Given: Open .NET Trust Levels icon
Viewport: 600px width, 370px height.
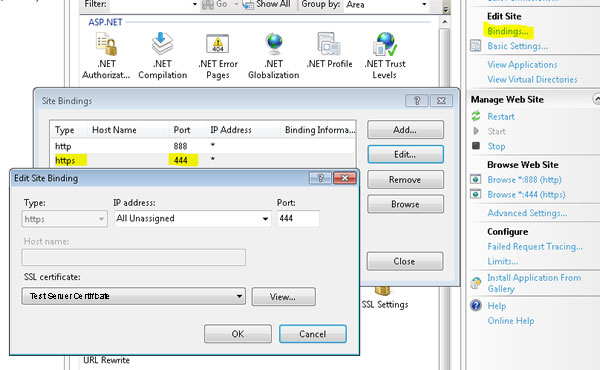Looking at the screenshot, I should point(385,44).
